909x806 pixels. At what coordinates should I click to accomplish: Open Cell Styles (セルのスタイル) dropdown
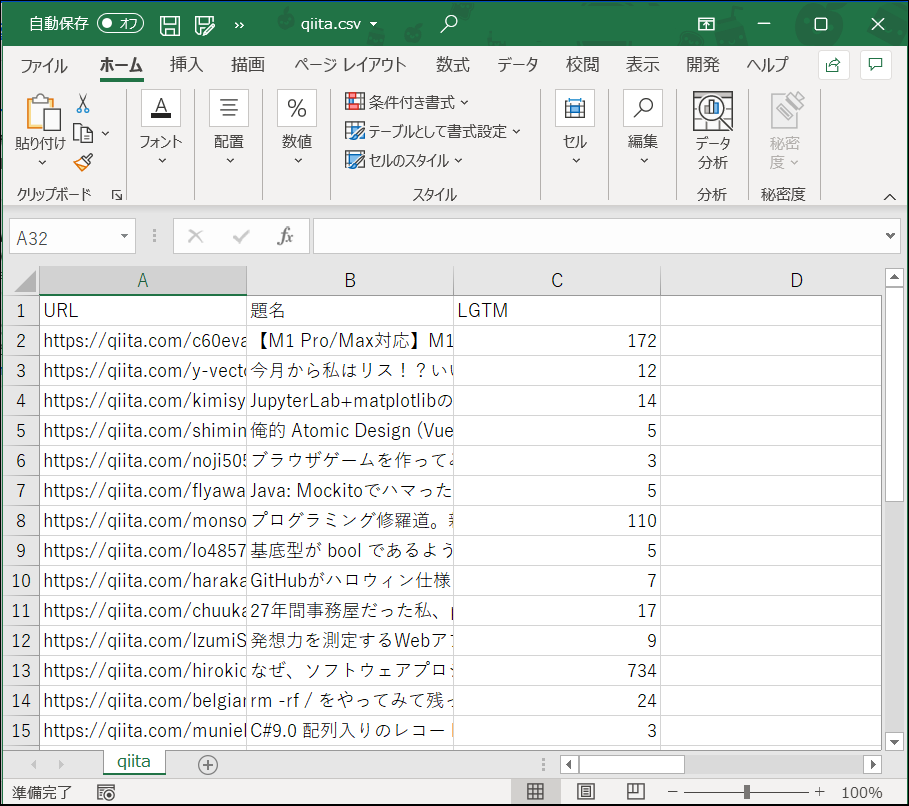click(x=403, y=160)
